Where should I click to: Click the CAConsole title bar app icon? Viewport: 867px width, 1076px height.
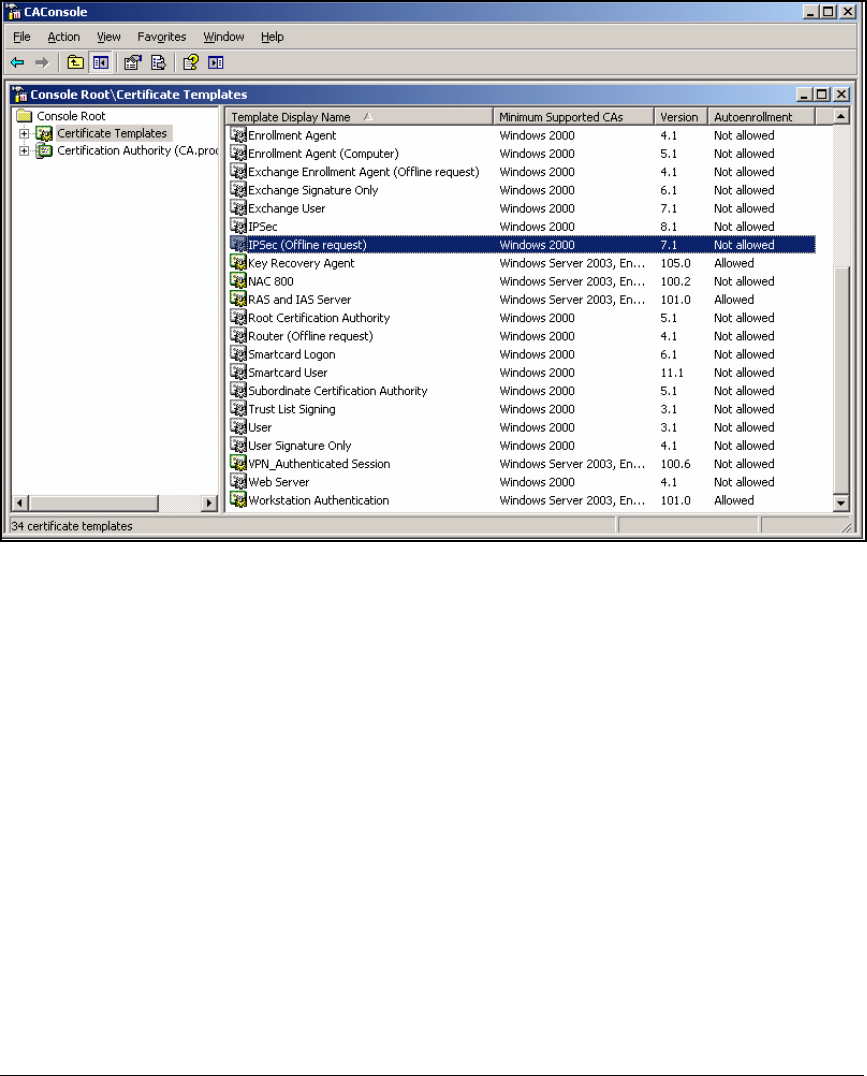pos(14,12)
